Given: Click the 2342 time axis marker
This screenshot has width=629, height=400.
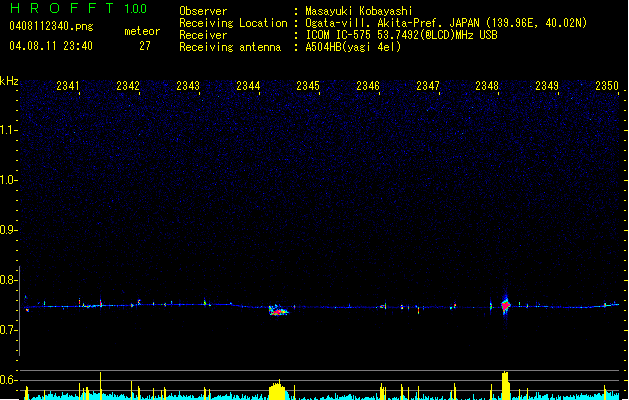Looking at the screenshot, I should tap(128, 86).
